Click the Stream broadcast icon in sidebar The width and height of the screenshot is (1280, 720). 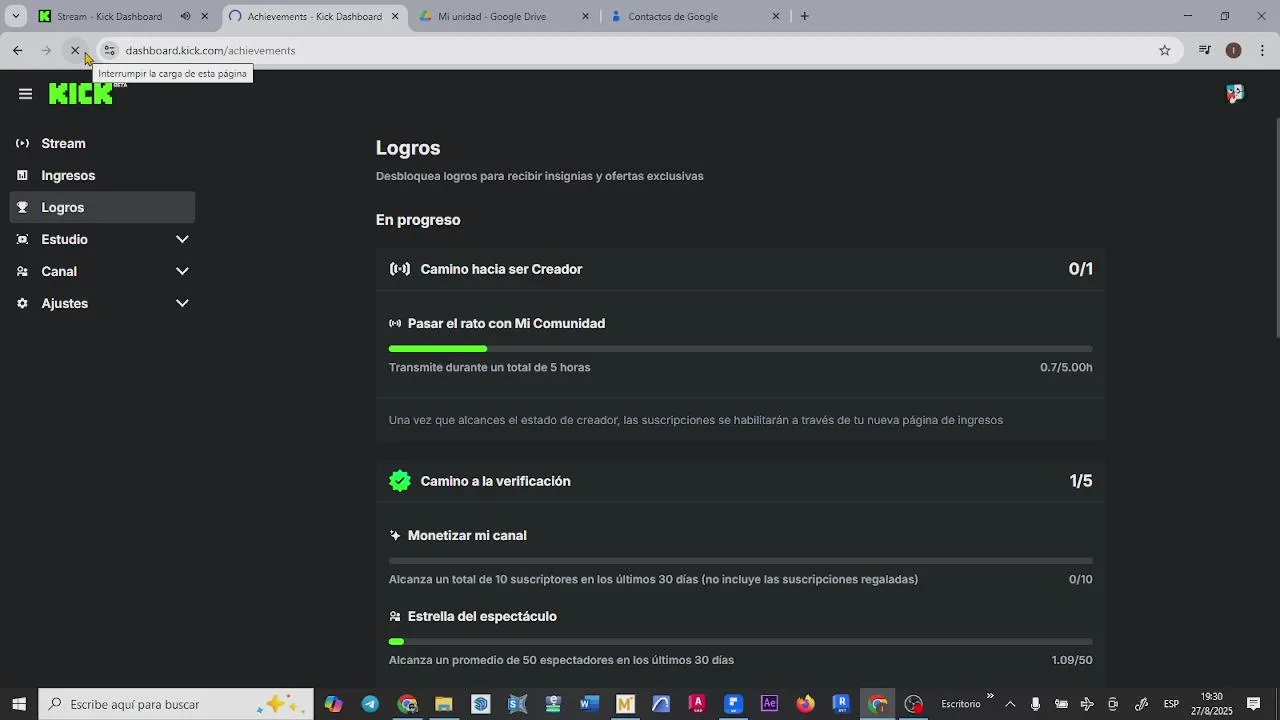tap(22, 143)
